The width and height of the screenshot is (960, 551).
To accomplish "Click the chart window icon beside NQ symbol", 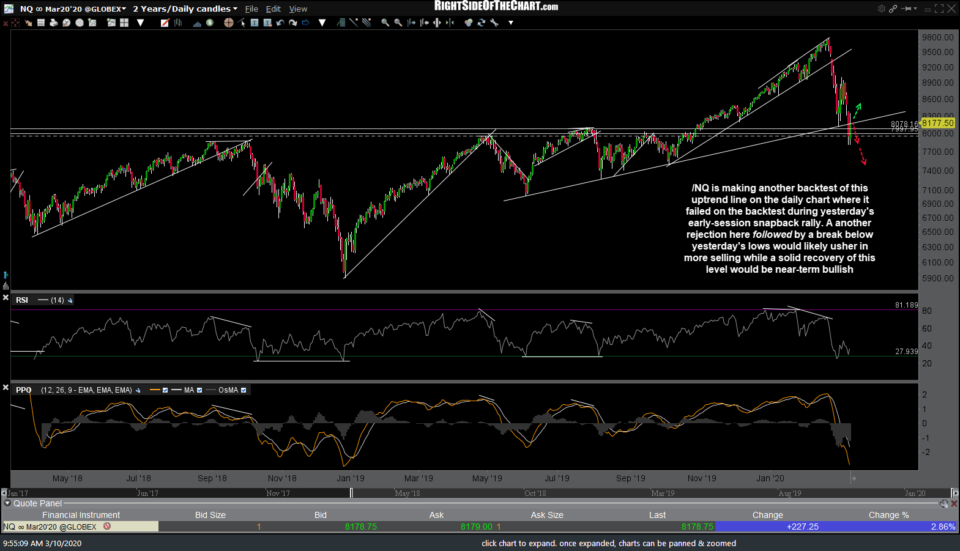I will pyautogui.click(x=9, y=9).
